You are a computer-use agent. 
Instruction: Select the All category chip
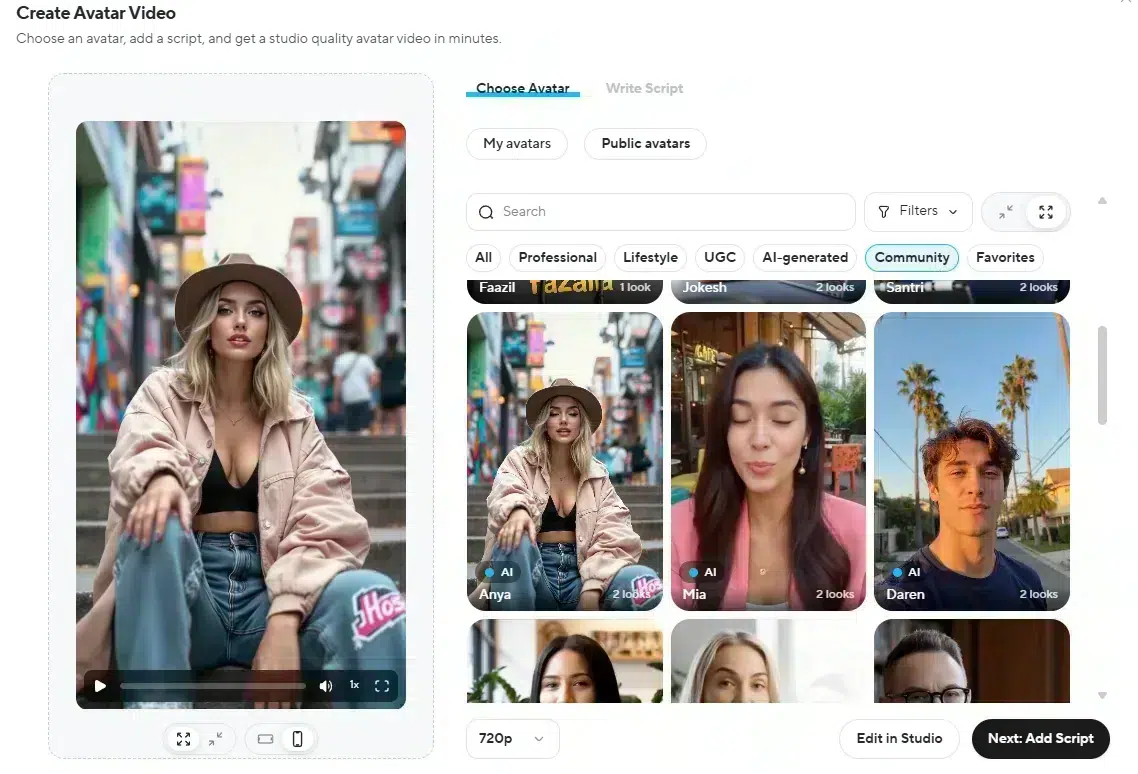483,258
